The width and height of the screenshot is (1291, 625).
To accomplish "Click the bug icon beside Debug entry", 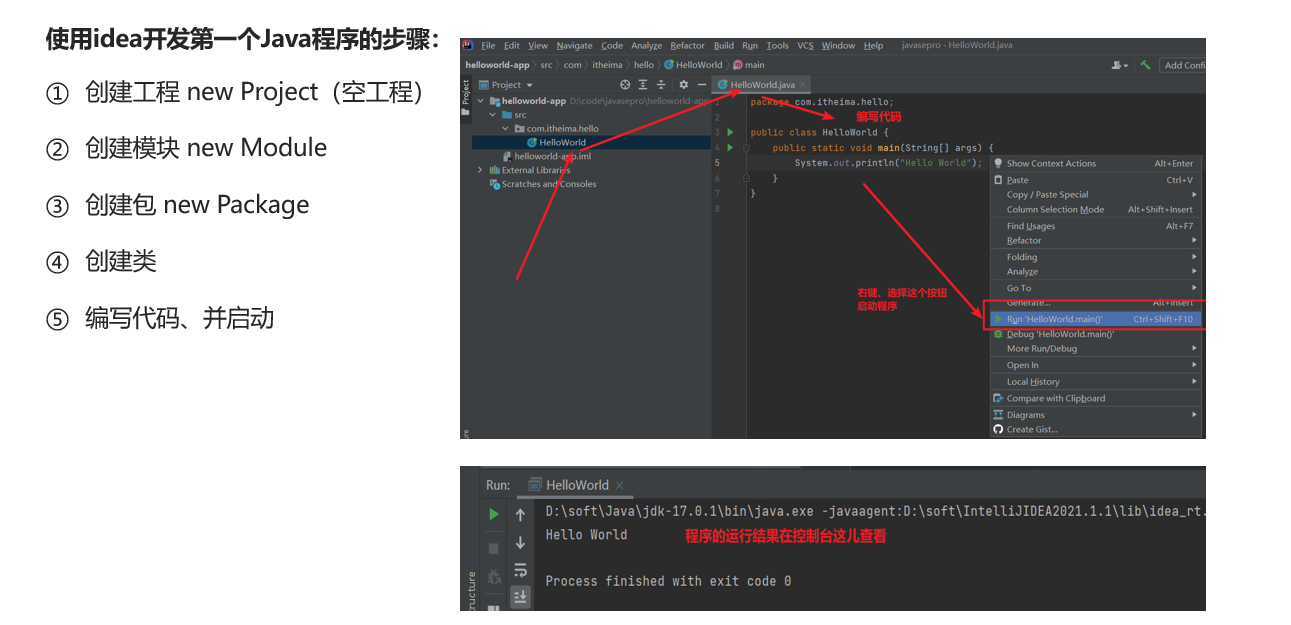I will pos(998,334).
